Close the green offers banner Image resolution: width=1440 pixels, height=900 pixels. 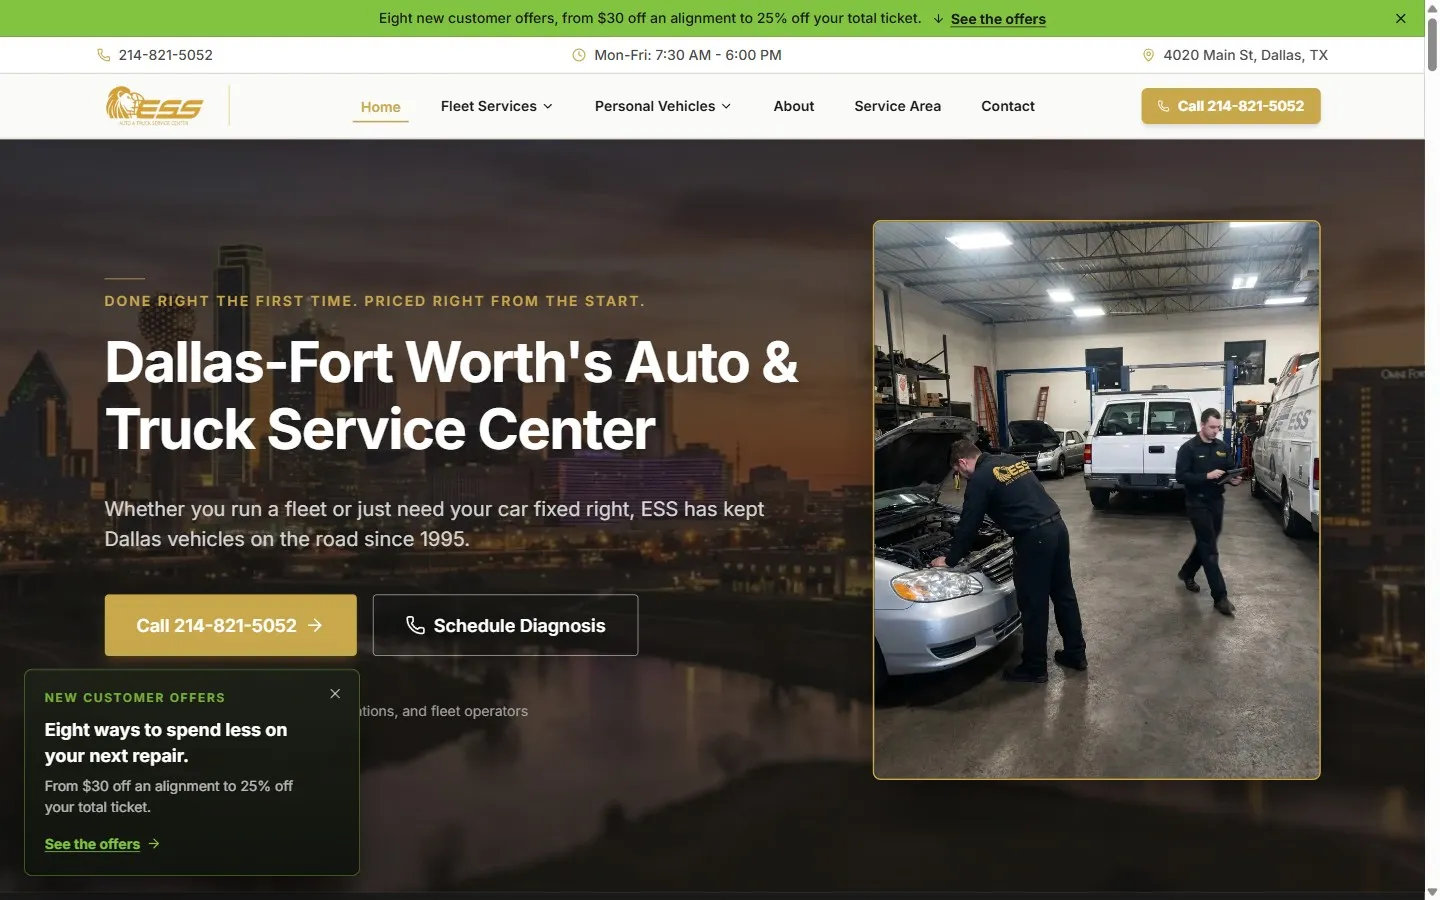click(1400, 18)
